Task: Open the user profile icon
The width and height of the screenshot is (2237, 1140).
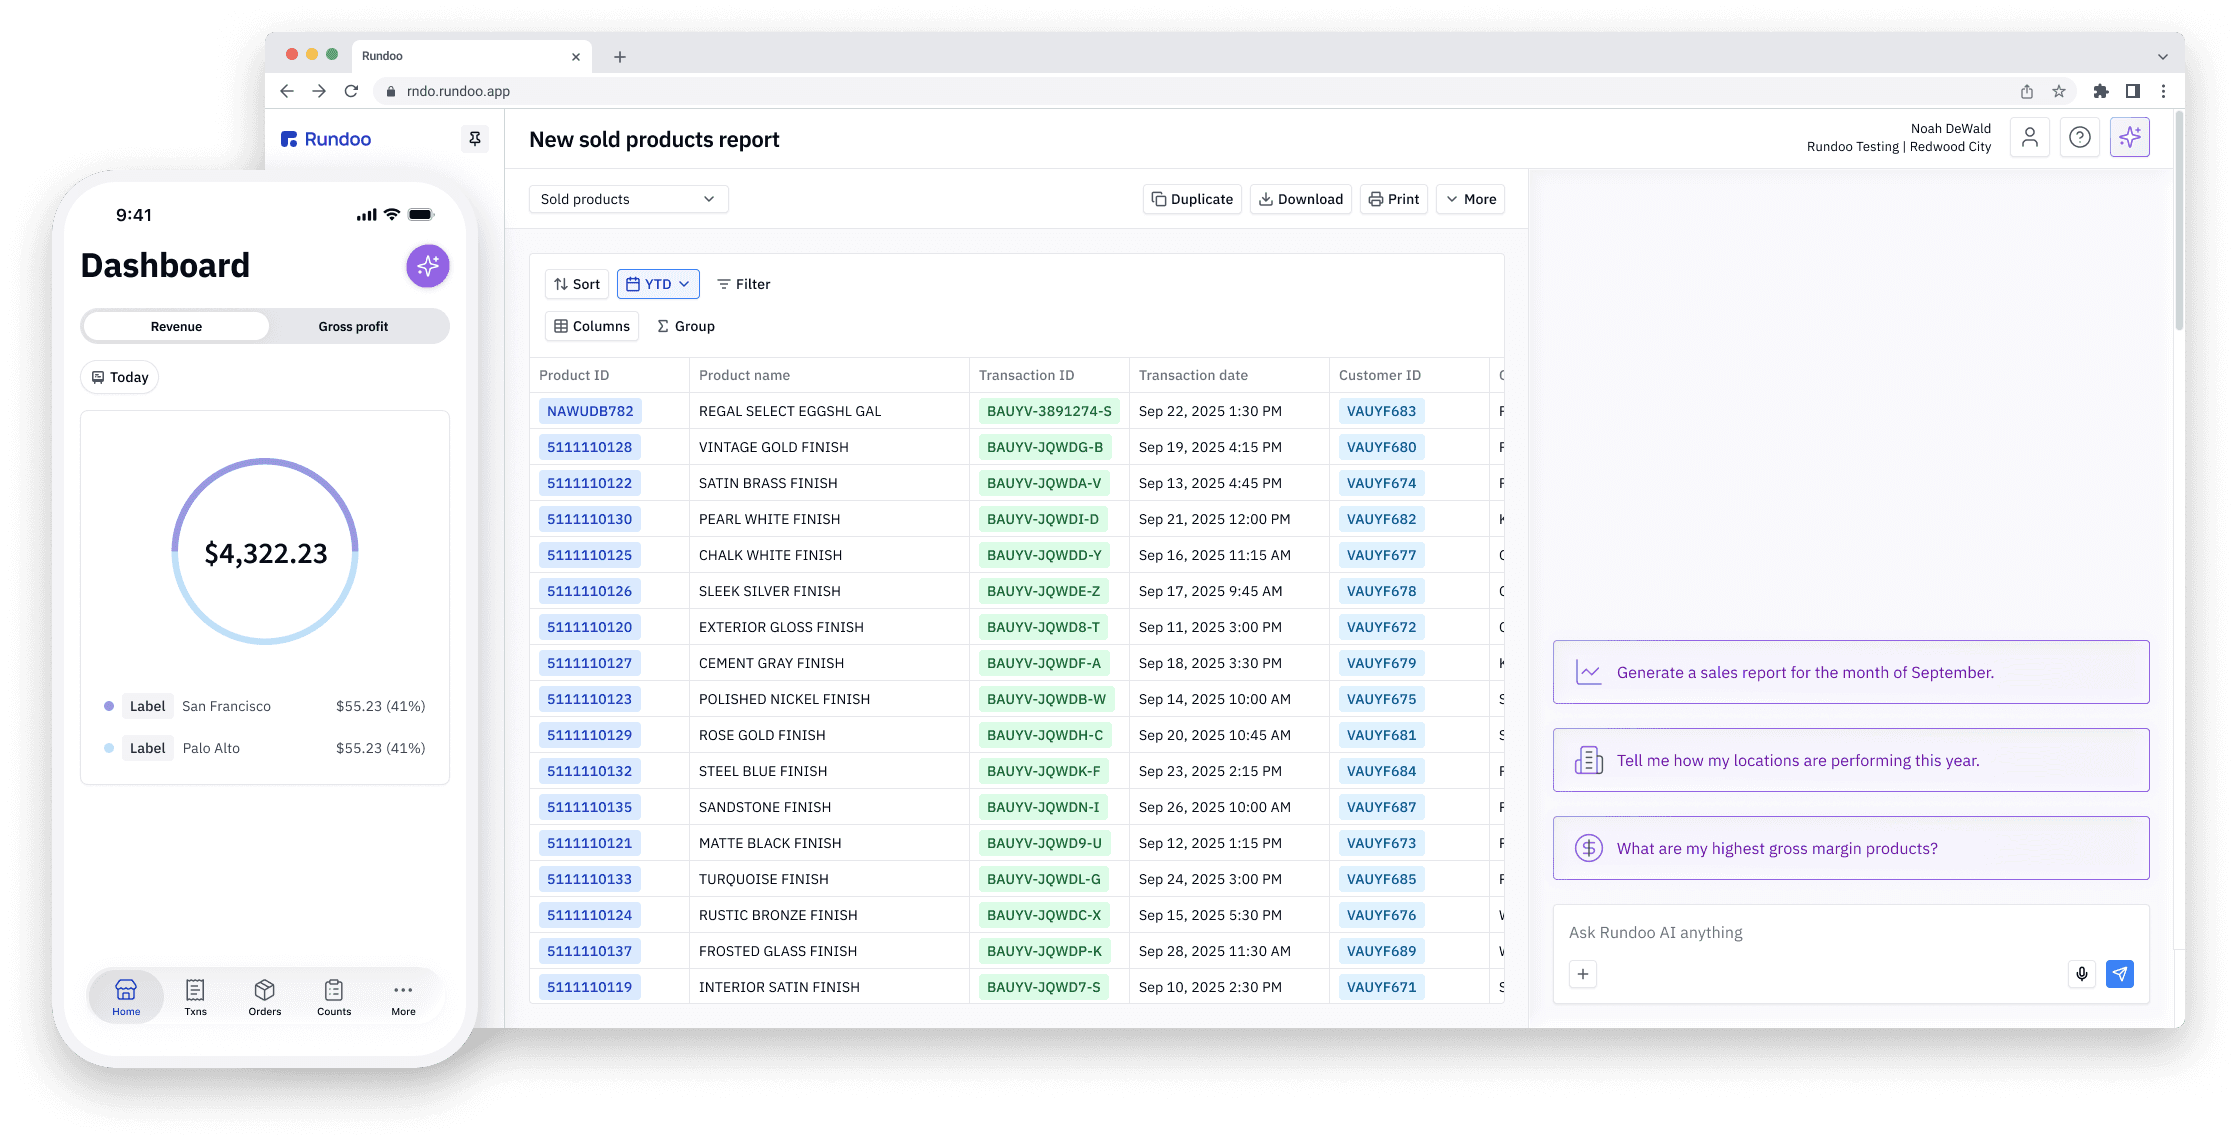Action: point(2029,138)
